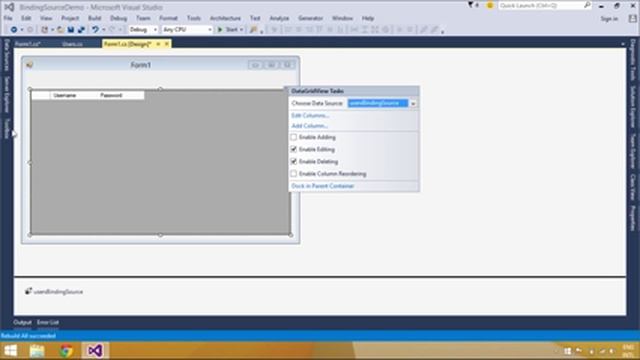
Task: Open the Format menu
Action: coord(168,18)
